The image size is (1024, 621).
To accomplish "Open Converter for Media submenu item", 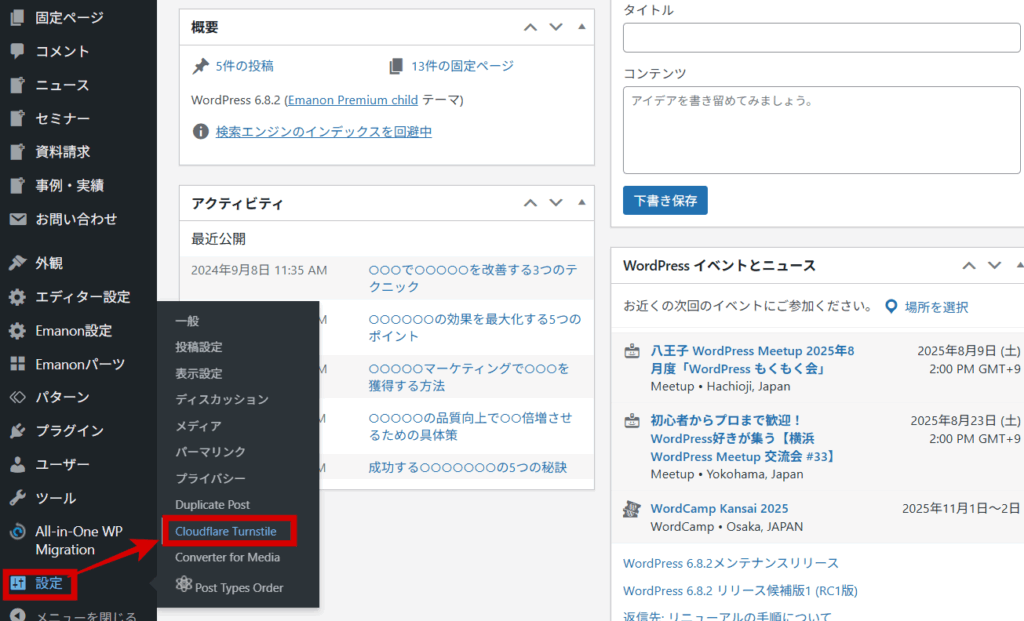I will (x=227, y=557).
